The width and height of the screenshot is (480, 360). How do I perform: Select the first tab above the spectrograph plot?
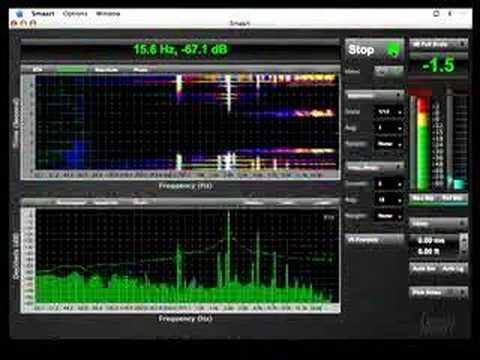click(38, 69)
